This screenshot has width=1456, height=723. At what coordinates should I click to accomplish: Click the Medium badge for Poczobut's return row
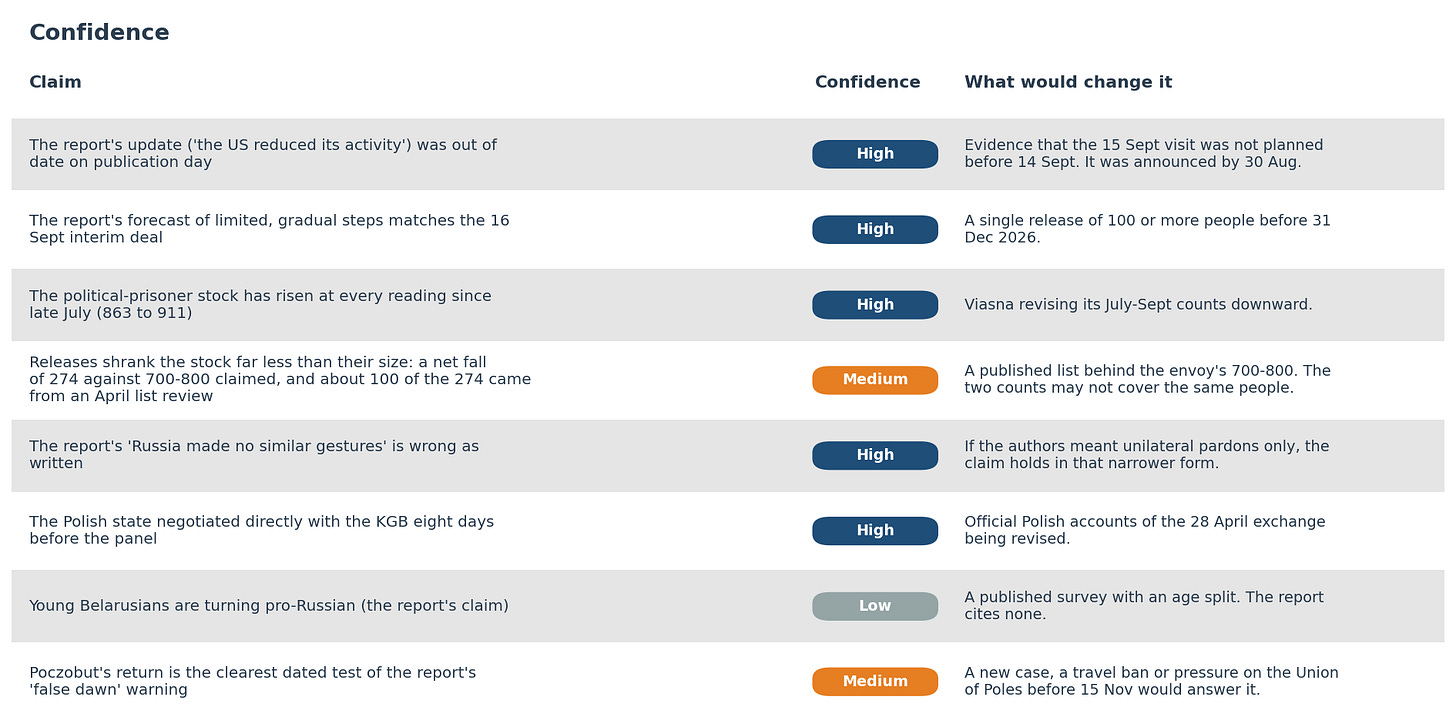click(x=875, y=681)
